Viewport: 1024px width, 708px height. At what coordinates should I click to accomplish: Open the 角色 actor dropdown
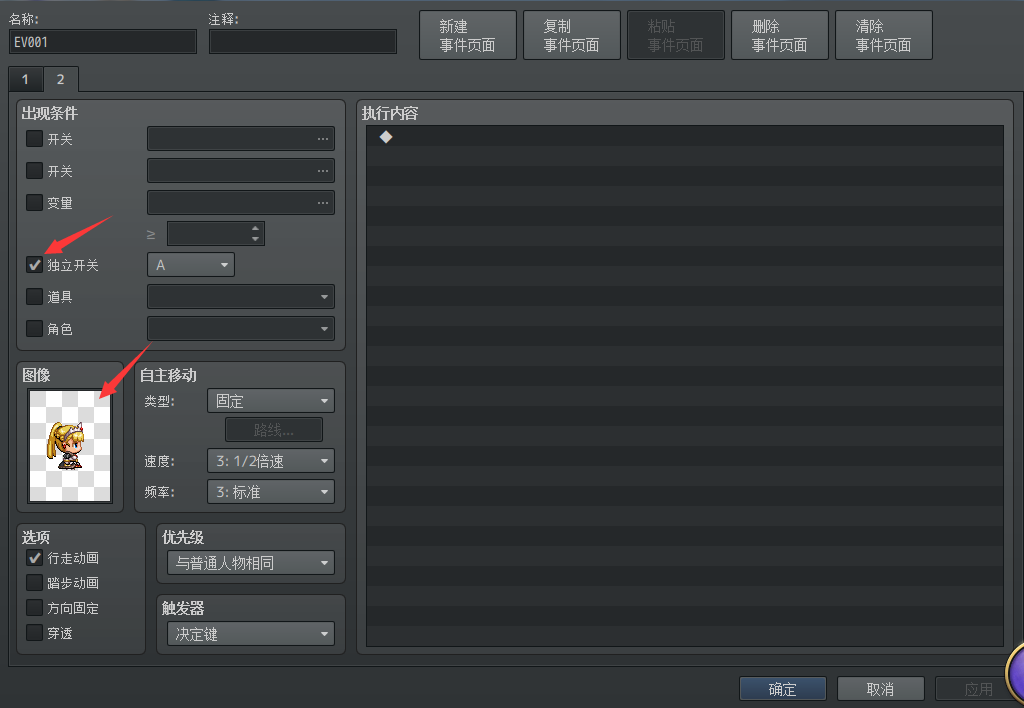[x=241, y=329]
